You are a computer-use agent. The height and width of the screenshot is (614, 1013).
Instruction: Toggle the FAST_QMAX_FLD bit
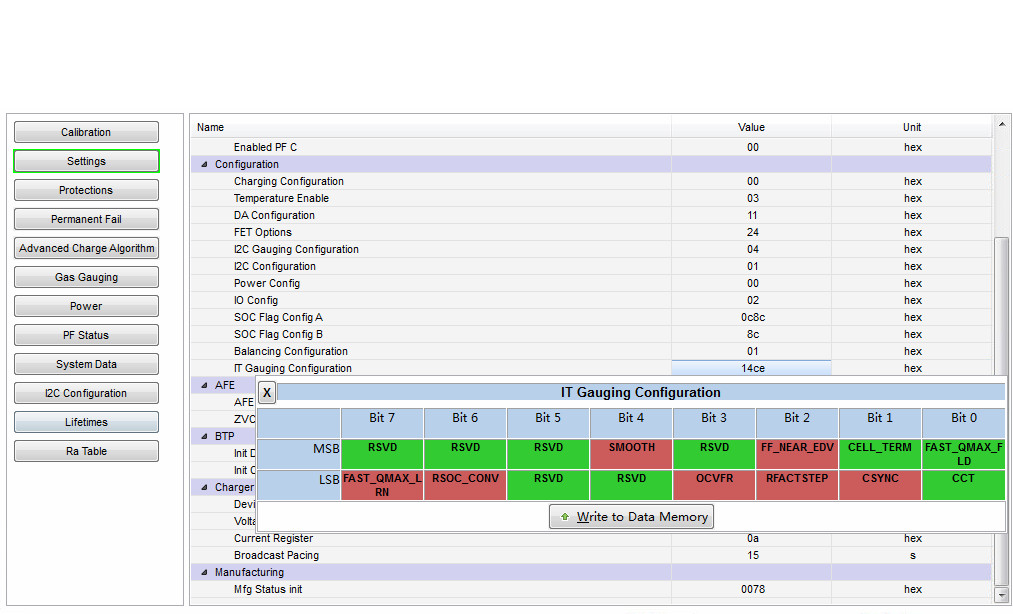(963, 454)
